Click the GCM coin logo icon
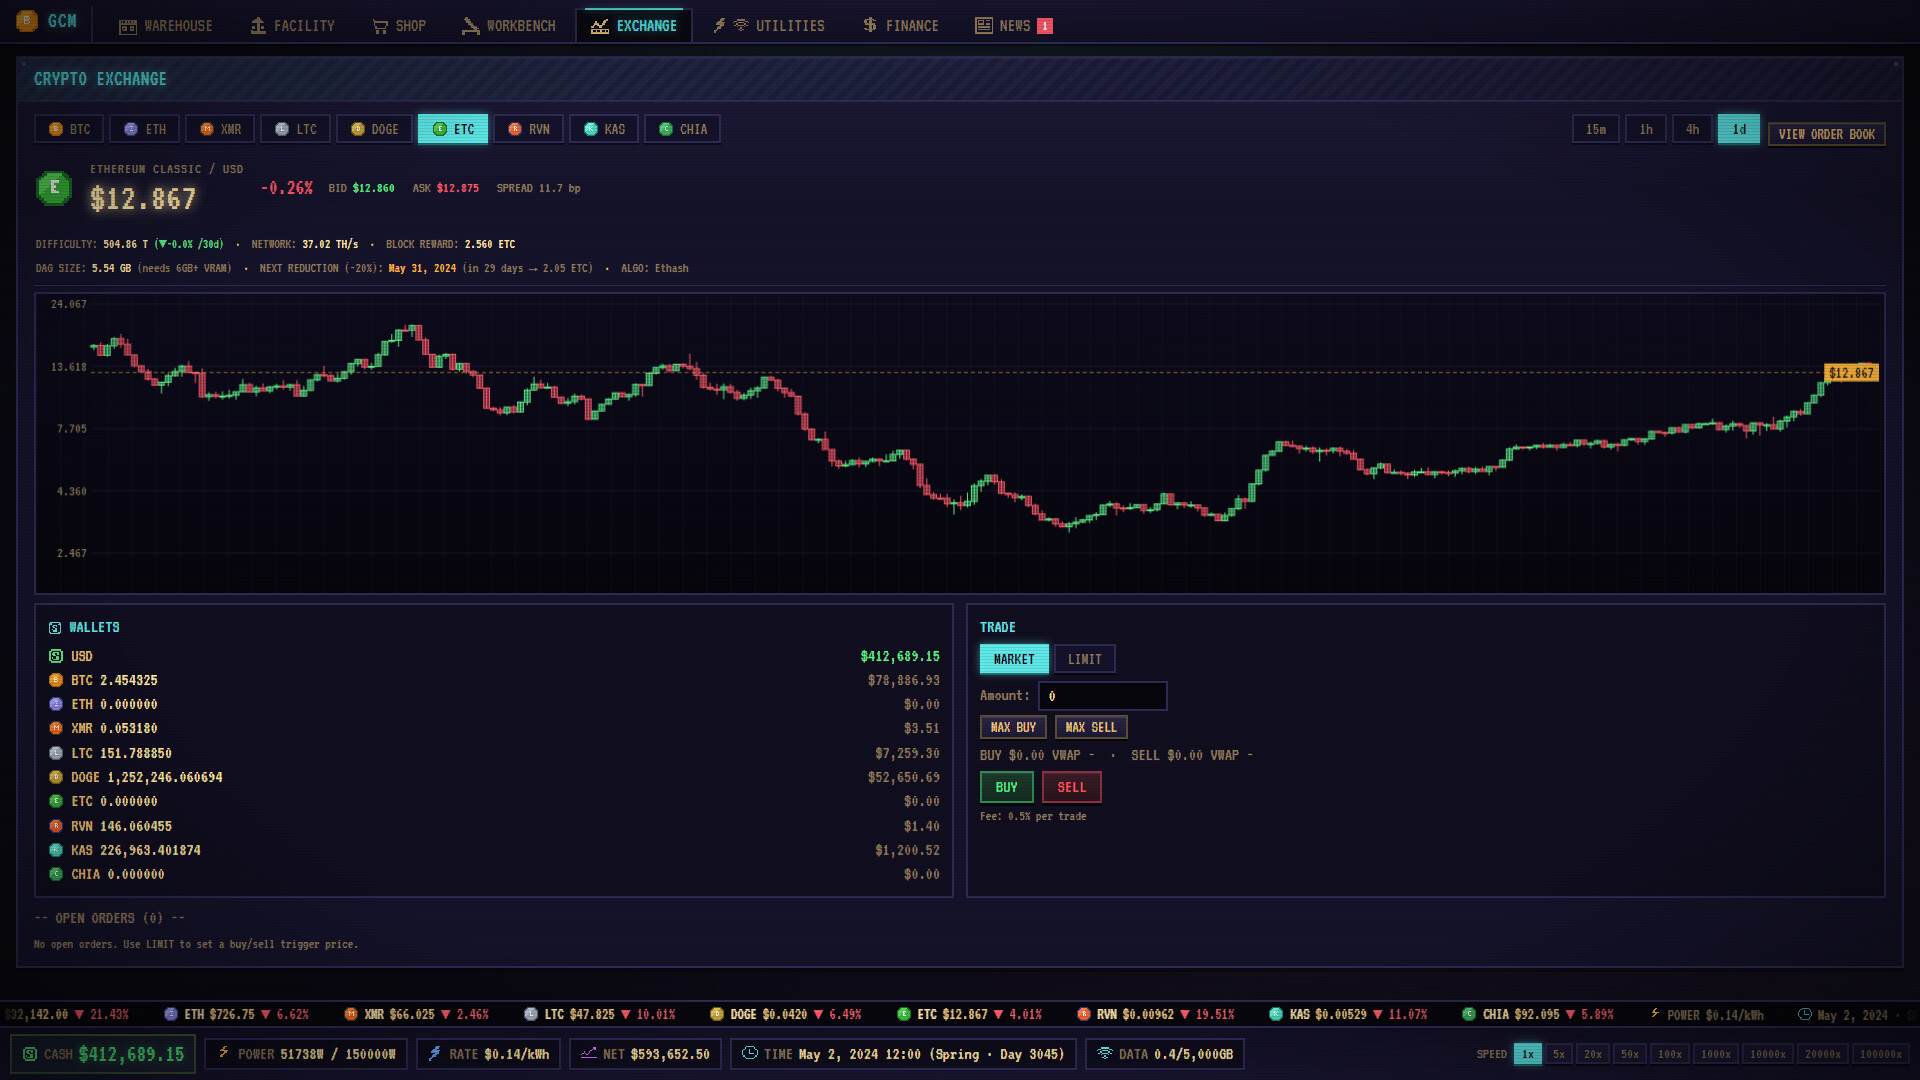The height and width of the screenshot is (1080, 1920). click(x=27, y=21)
